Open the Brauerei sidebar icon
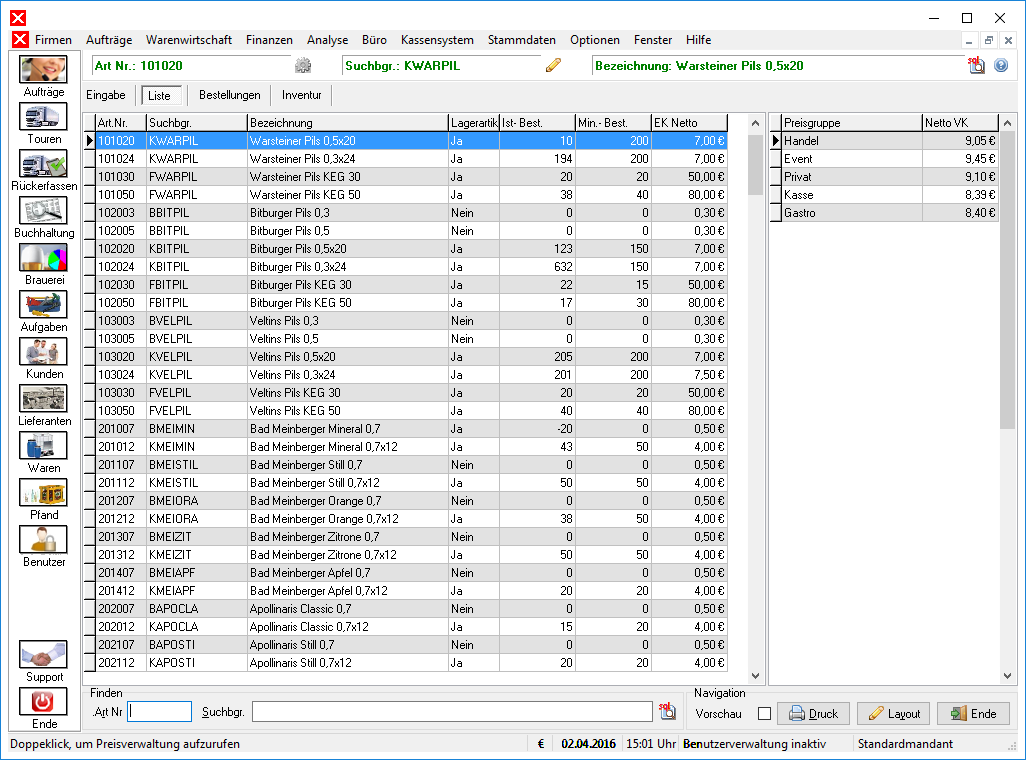Viewport: 1026px width, 760px height. [x=43, y=258]
